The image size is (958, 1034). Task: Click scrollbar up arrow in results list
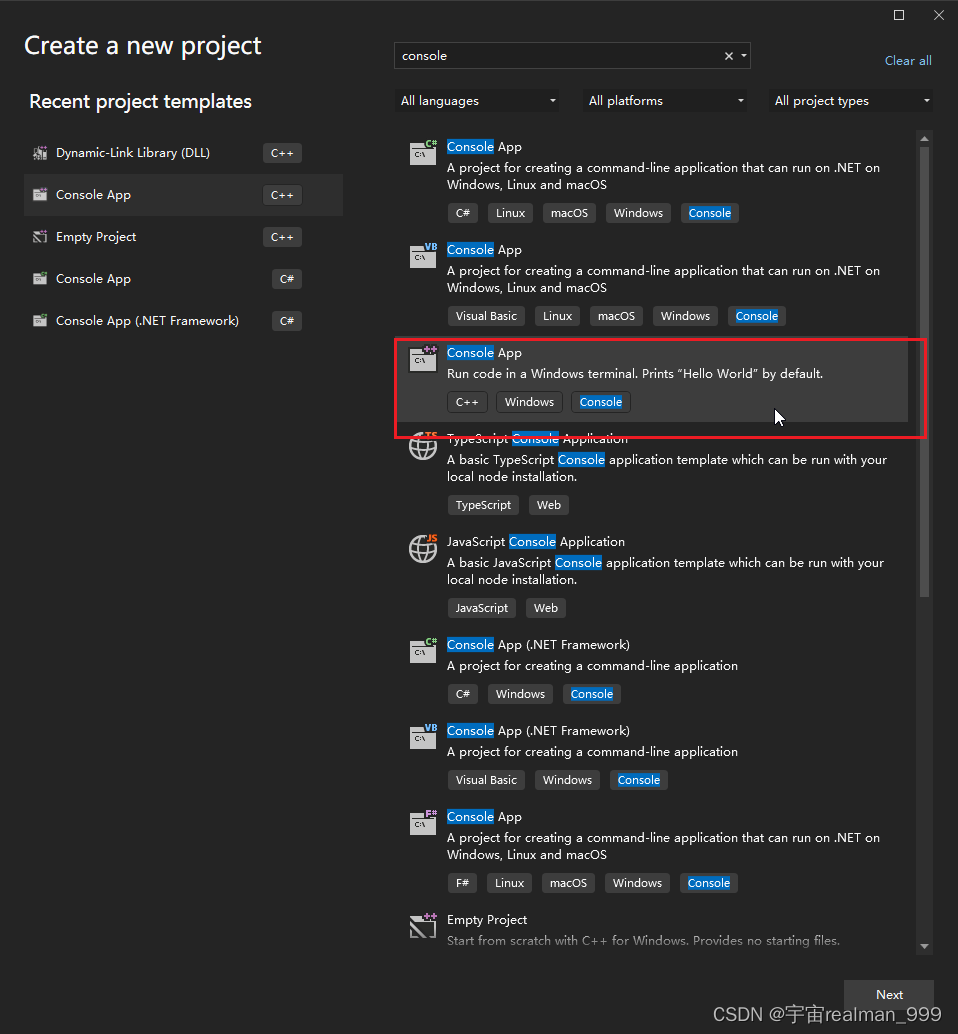pos(924,138)
